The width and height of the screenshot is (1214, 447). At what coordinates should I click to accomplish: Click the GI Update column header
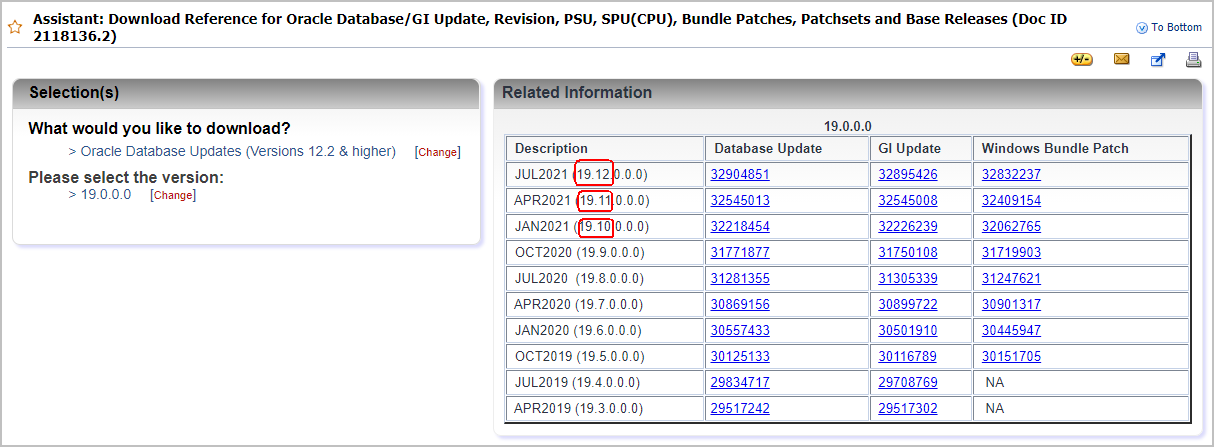(921, 148)
